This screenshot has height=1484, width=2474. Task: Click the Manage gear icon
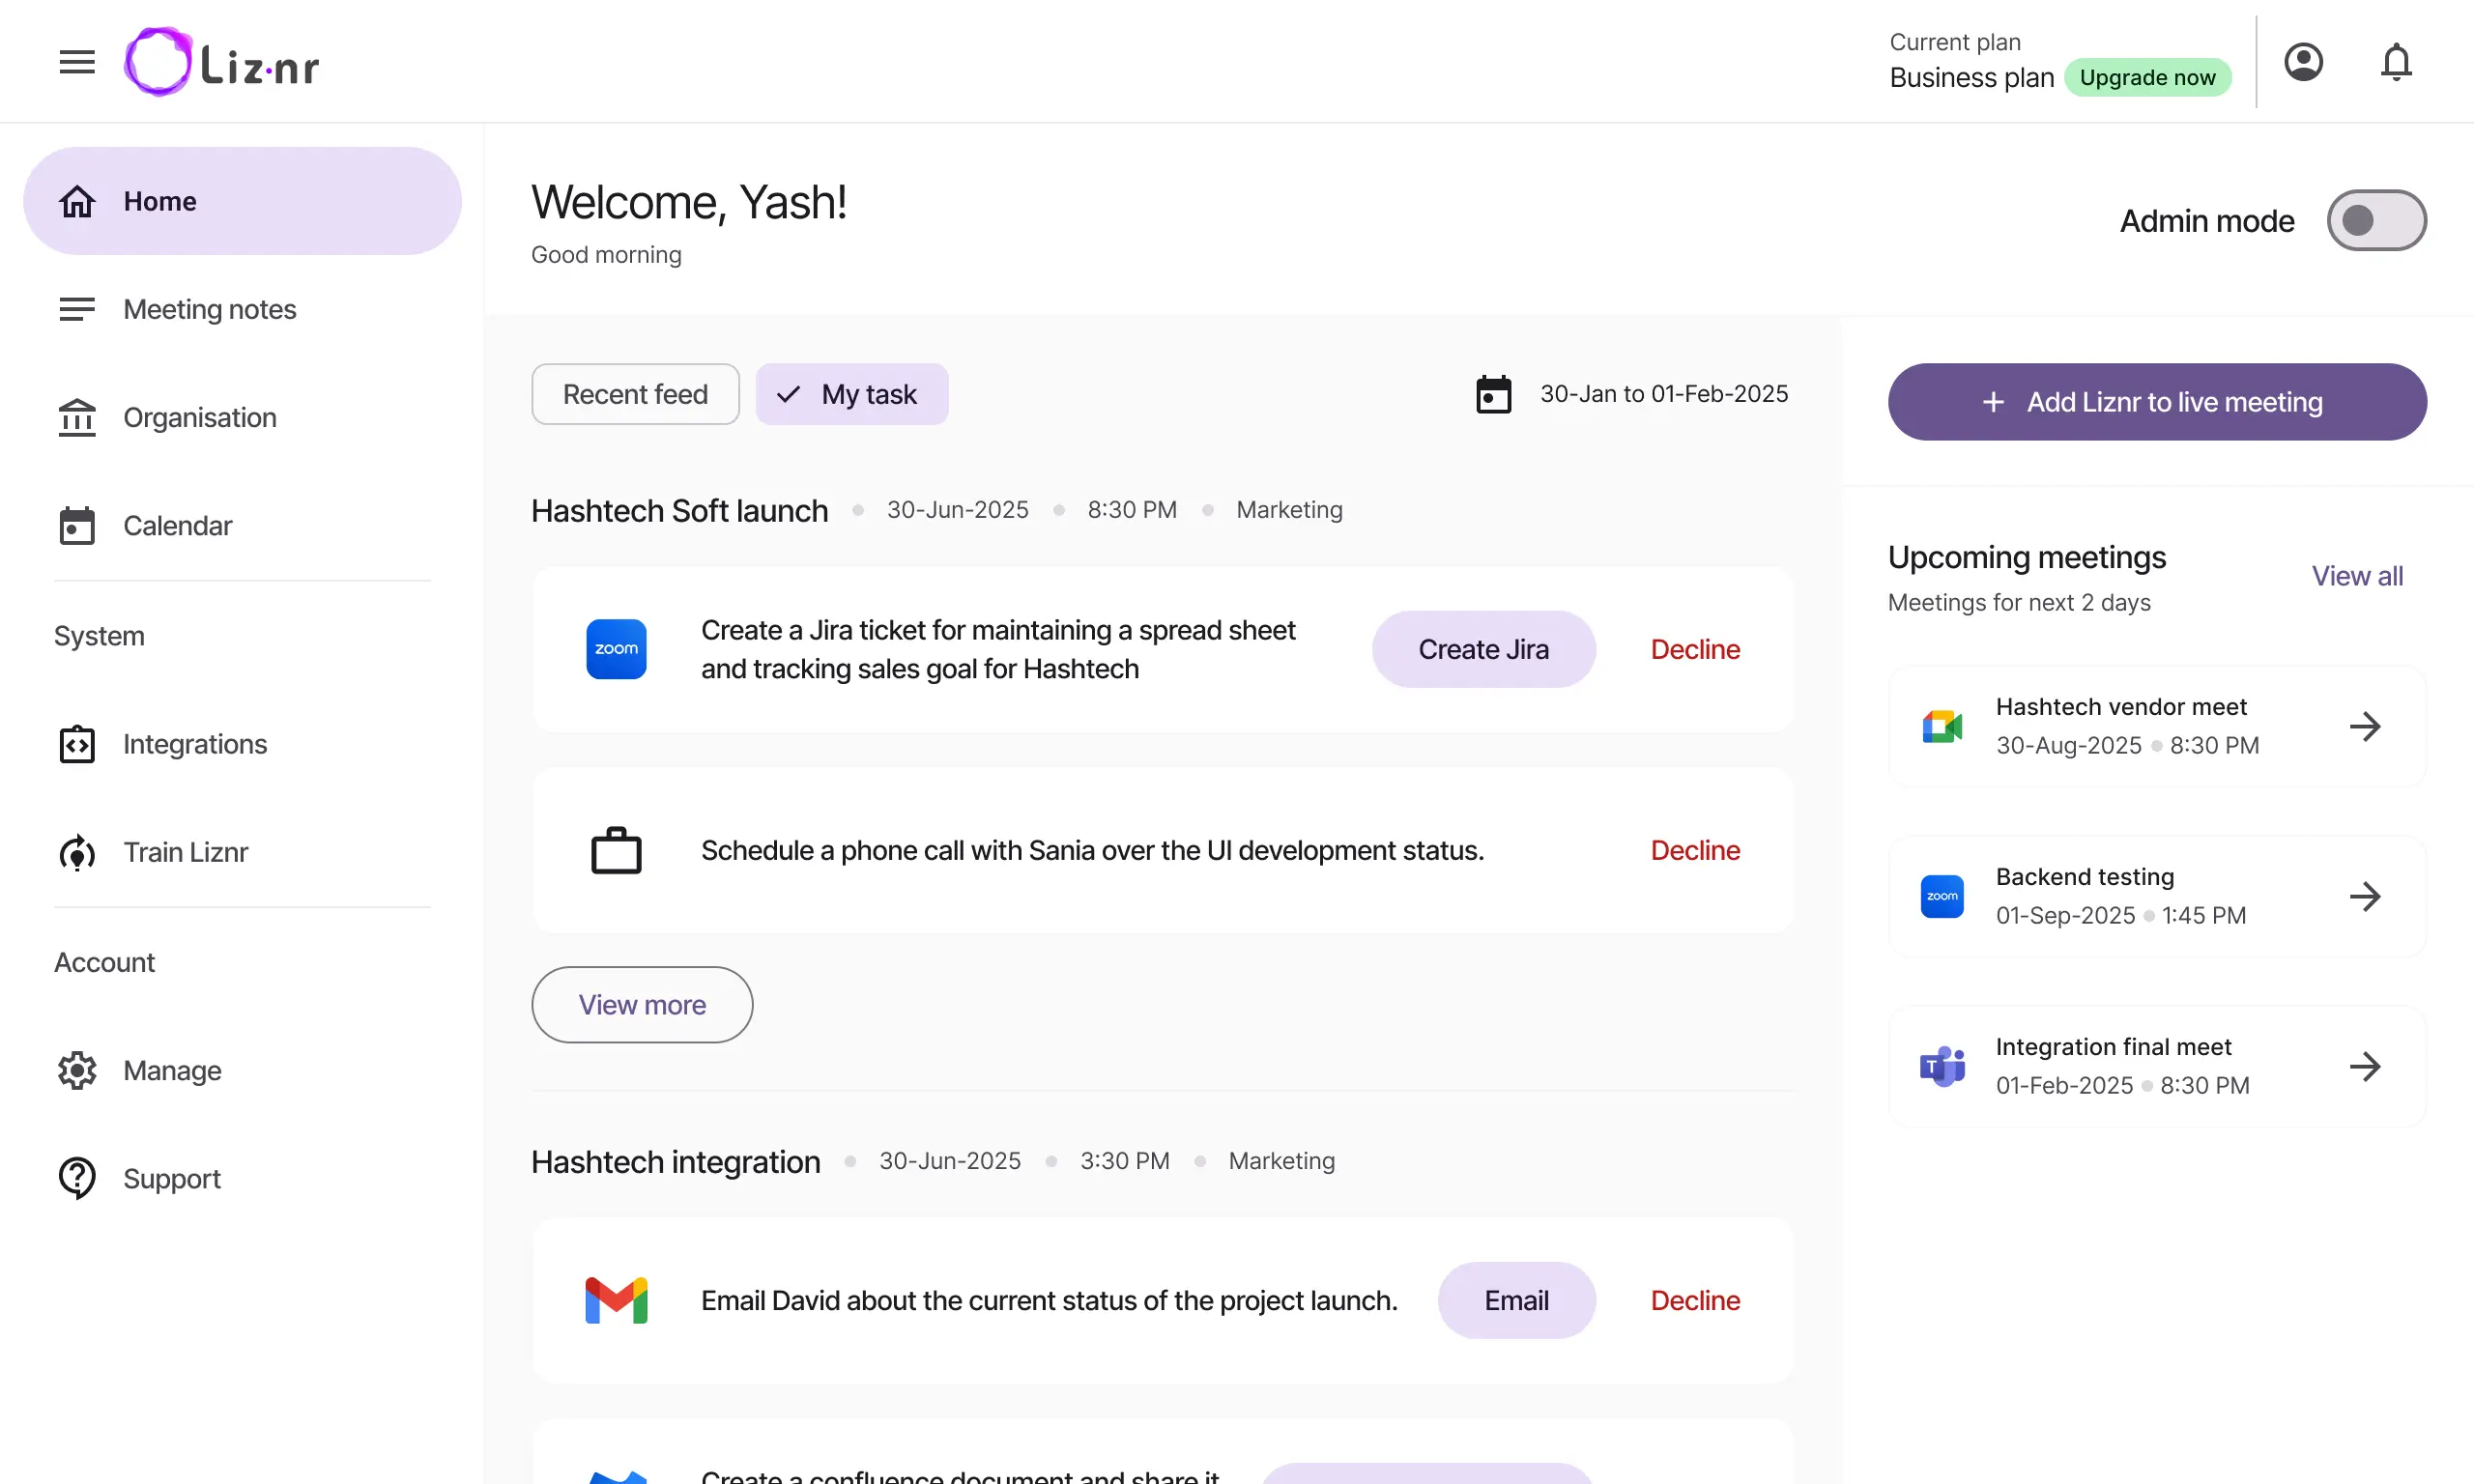coord(77,1070)
